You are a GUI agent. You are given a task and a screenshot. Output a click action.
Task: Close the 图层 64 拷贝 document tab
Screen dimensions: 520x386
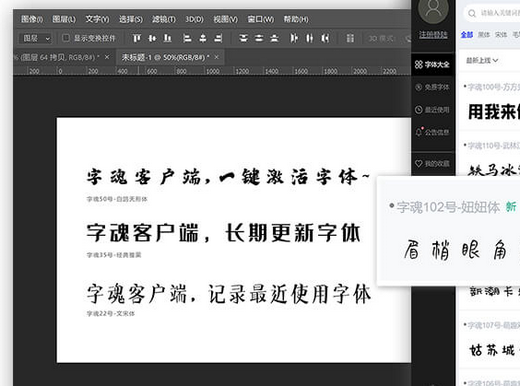(x=107, y=57)
